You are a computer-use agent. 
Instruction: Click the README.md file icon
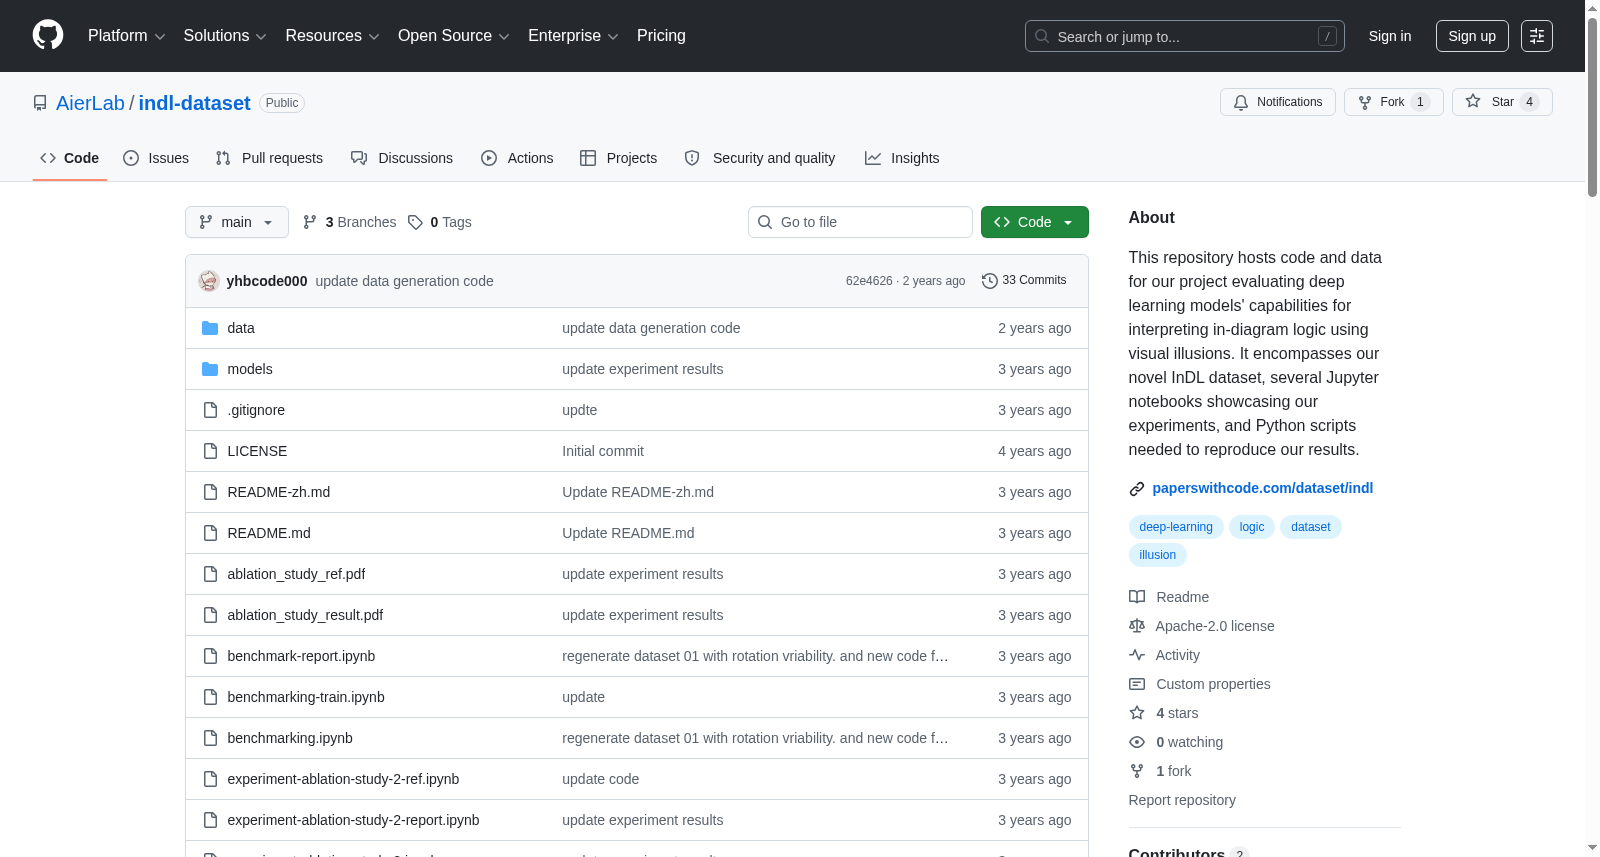tap(210, 533)
